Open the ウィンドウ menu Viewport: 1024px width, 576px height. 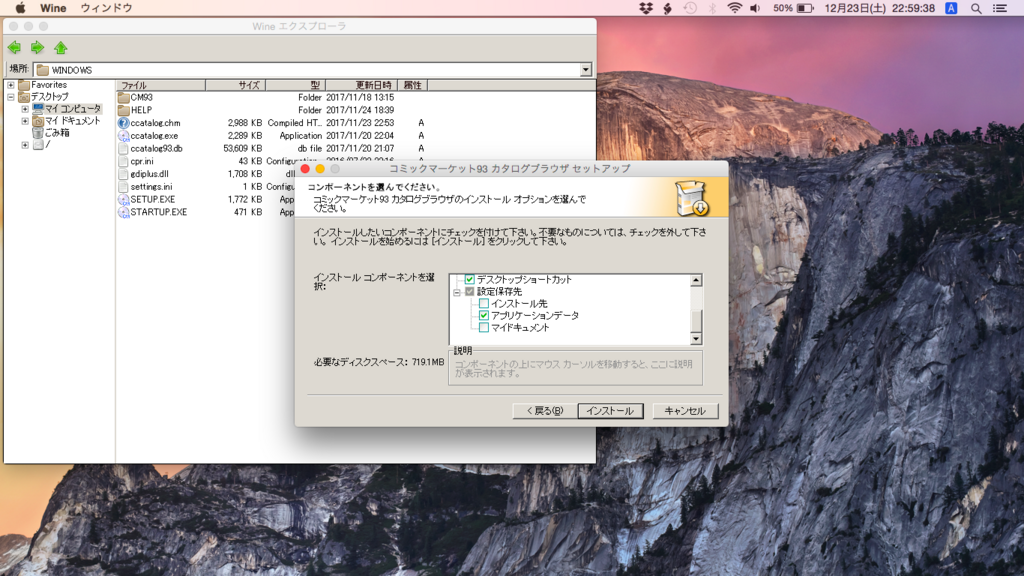[x=106, y=8]
